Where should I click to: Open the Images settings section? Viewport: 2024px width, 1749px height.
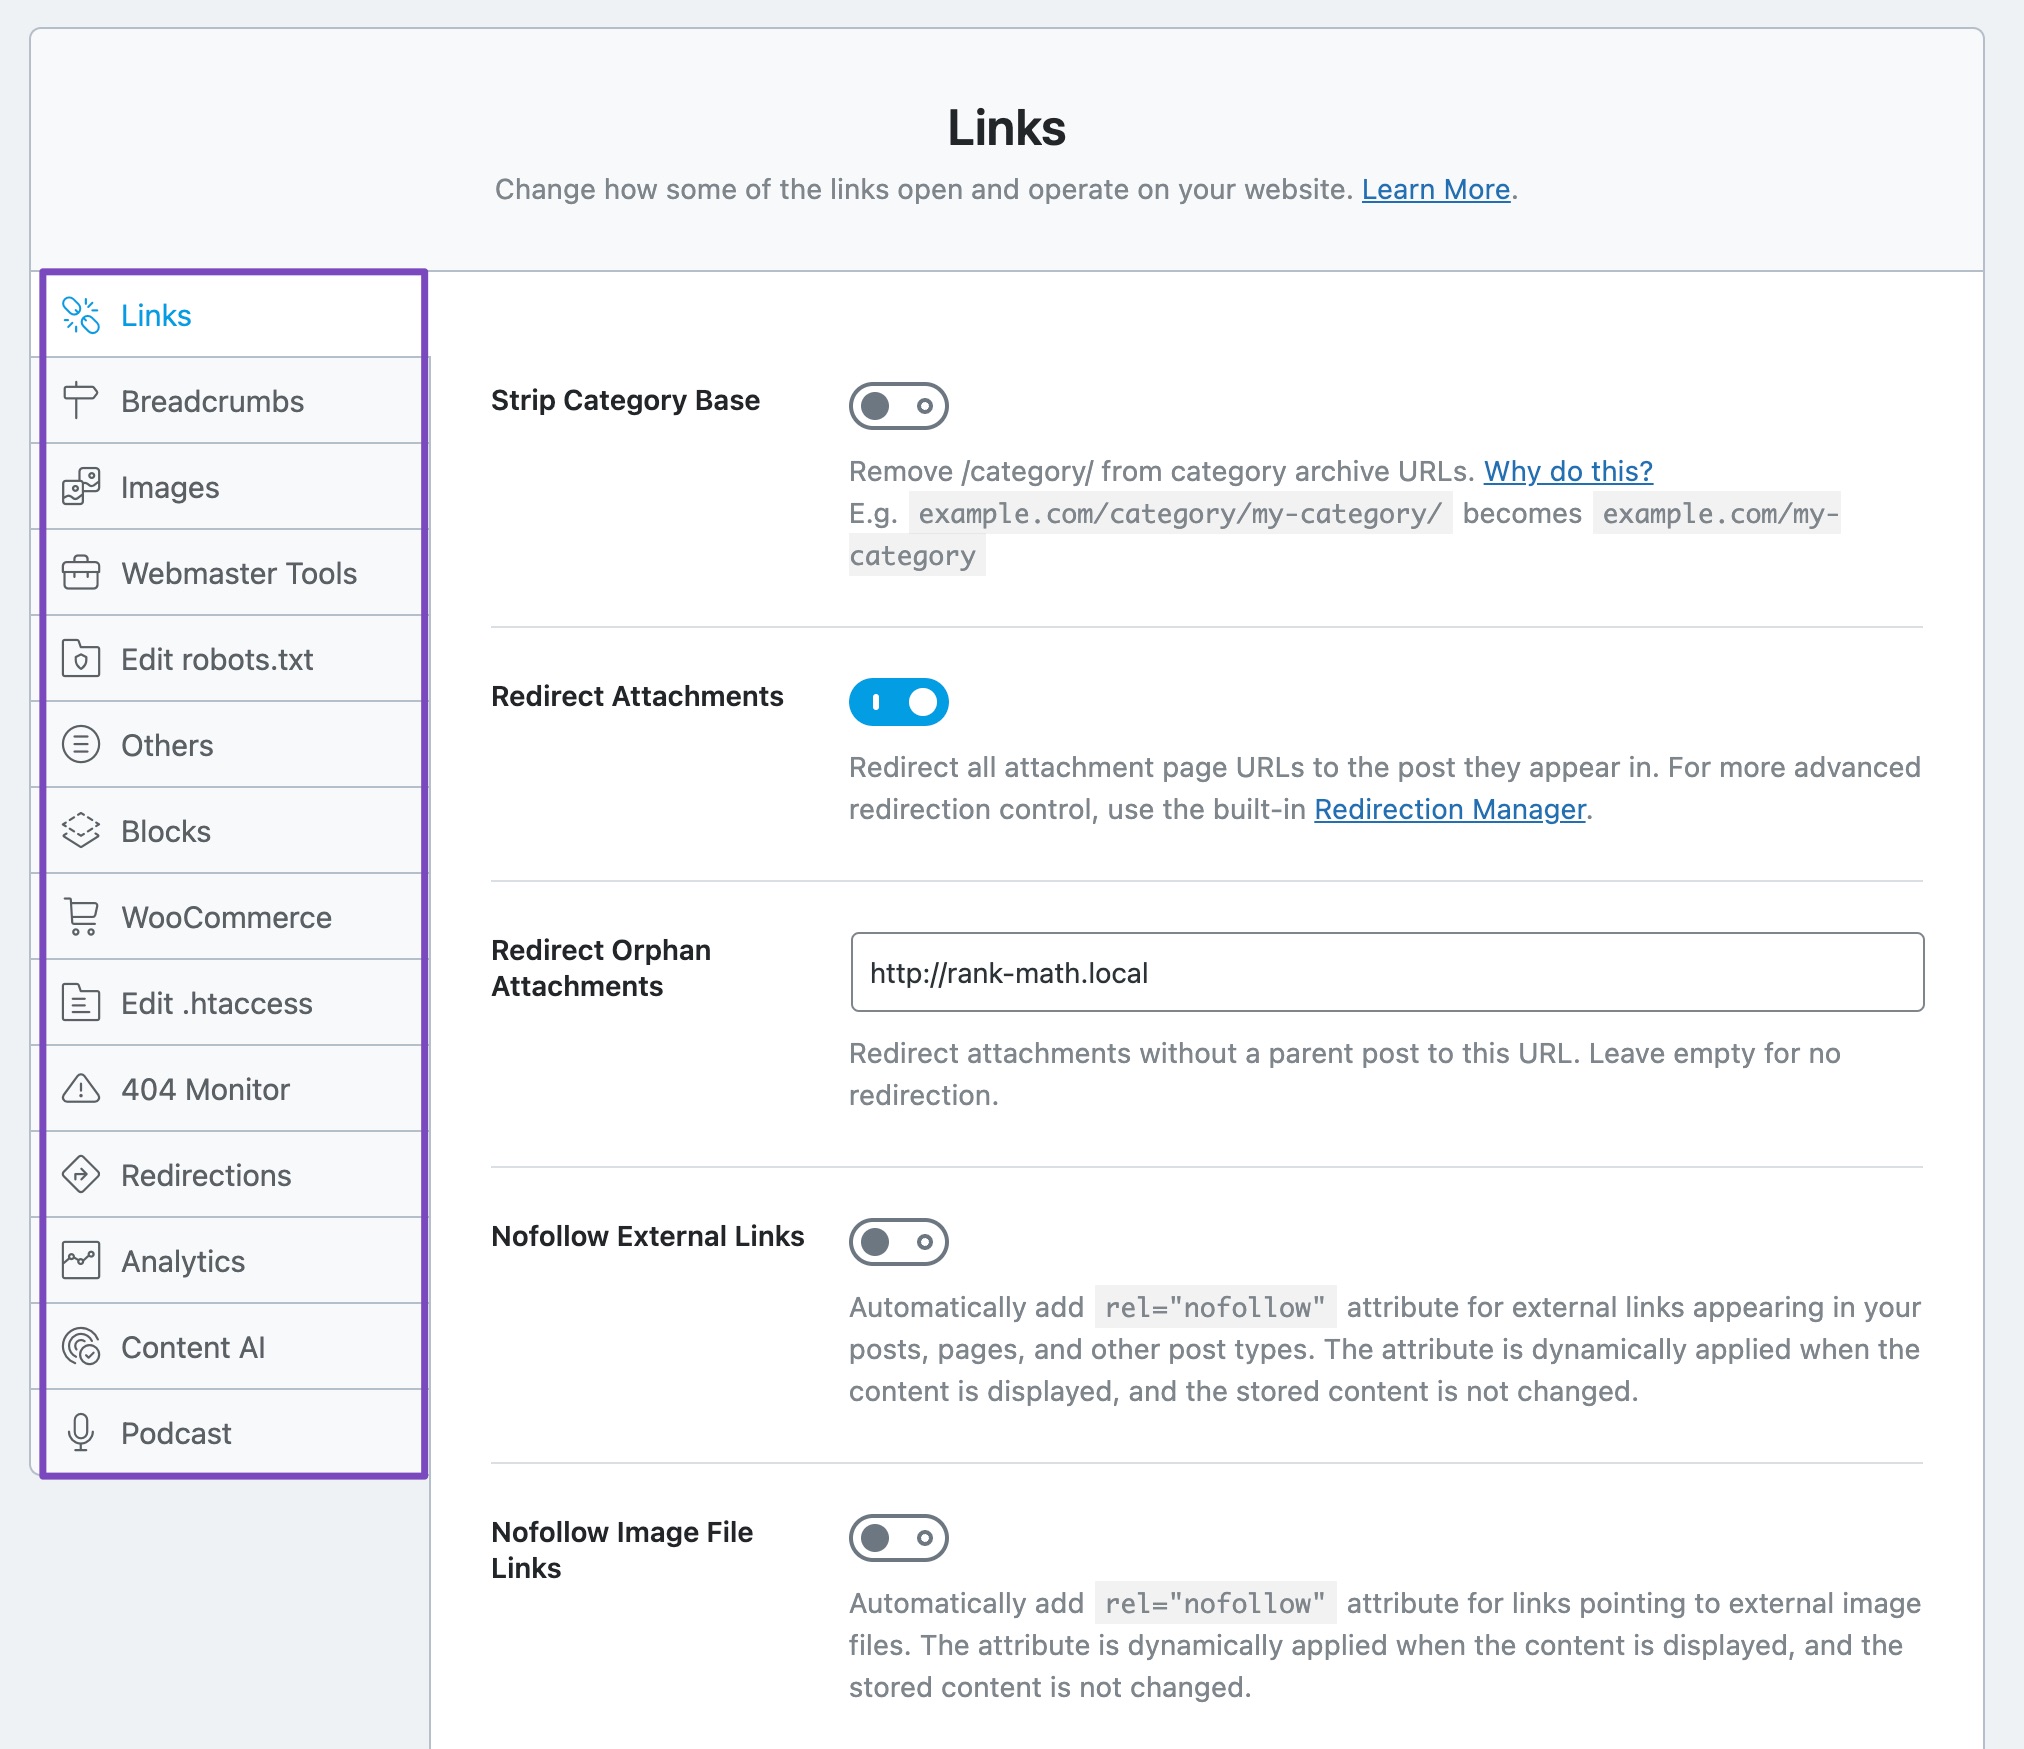[x=170, y=487]
